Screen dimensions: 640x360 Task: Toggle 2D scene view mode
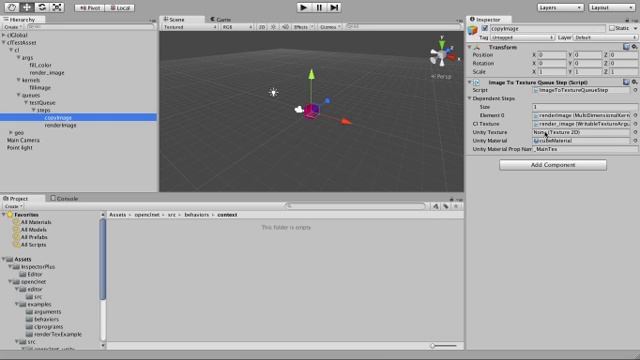[262, 27]
